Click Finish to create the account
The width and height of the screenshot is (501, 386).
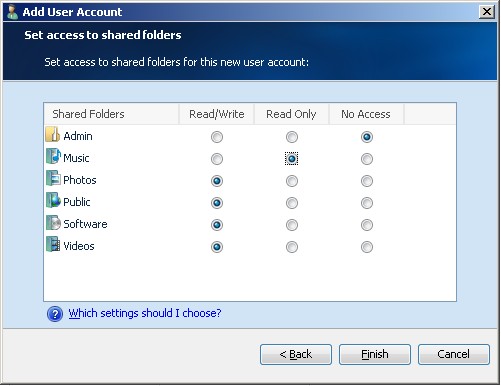pos(375,354)
